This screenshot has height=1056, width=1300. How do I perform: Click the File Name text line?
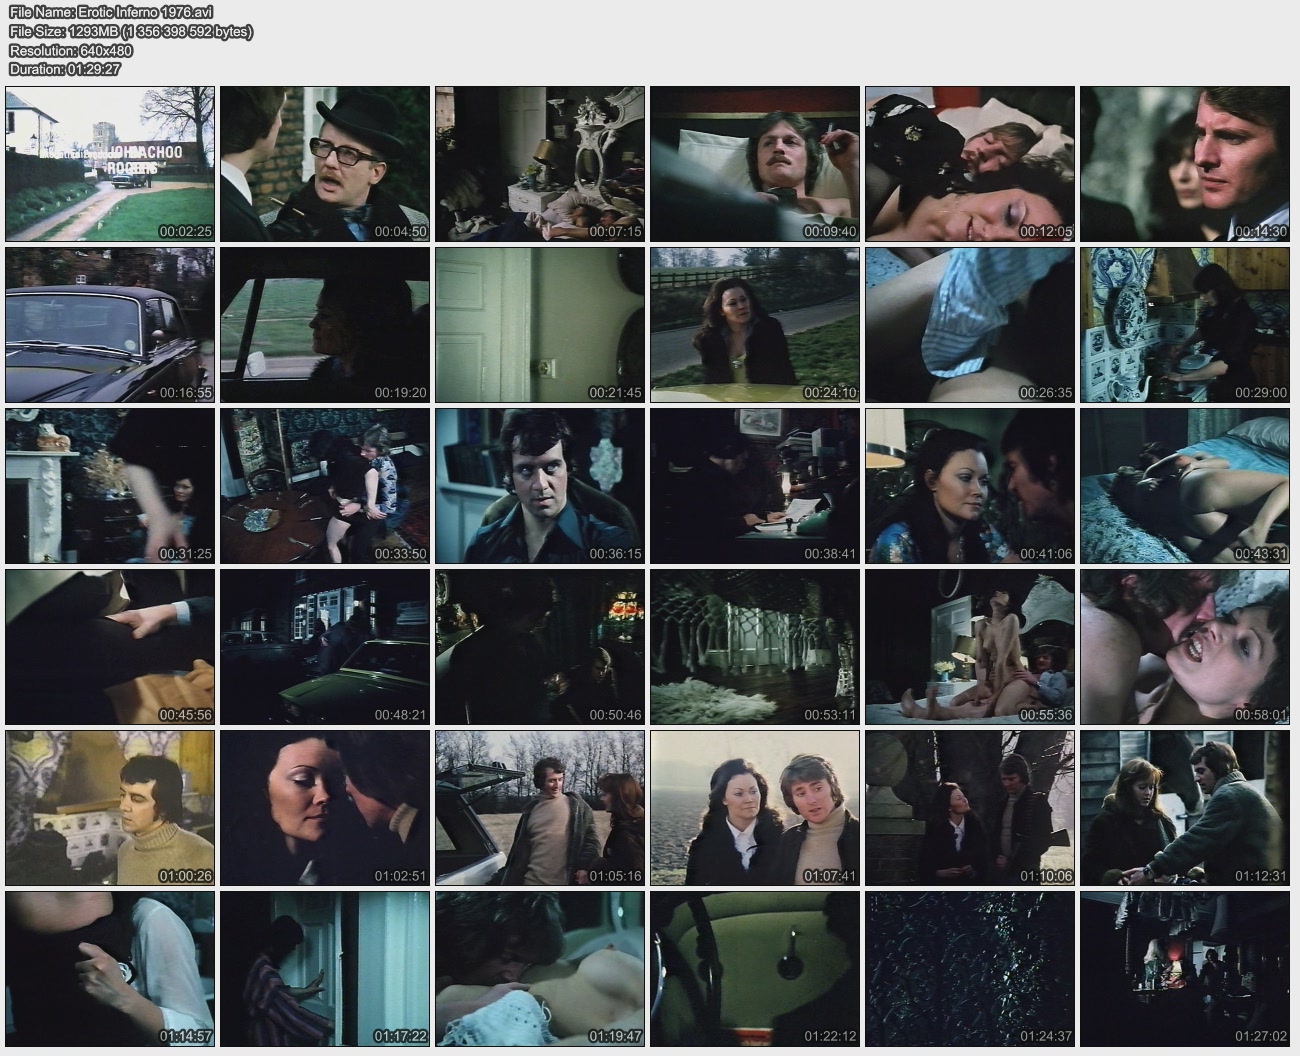[x=111, y=13]
